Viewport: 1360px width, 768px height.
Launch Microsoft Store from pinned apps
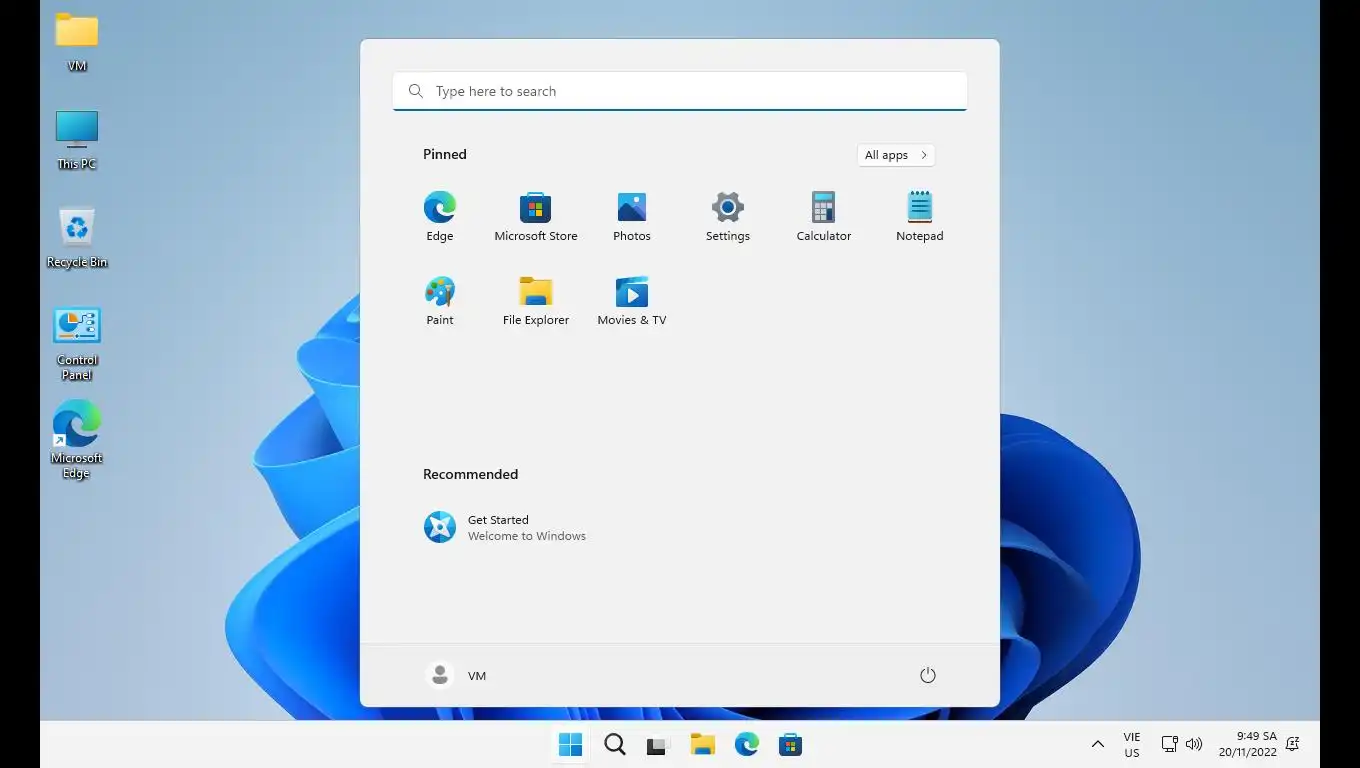536,217
